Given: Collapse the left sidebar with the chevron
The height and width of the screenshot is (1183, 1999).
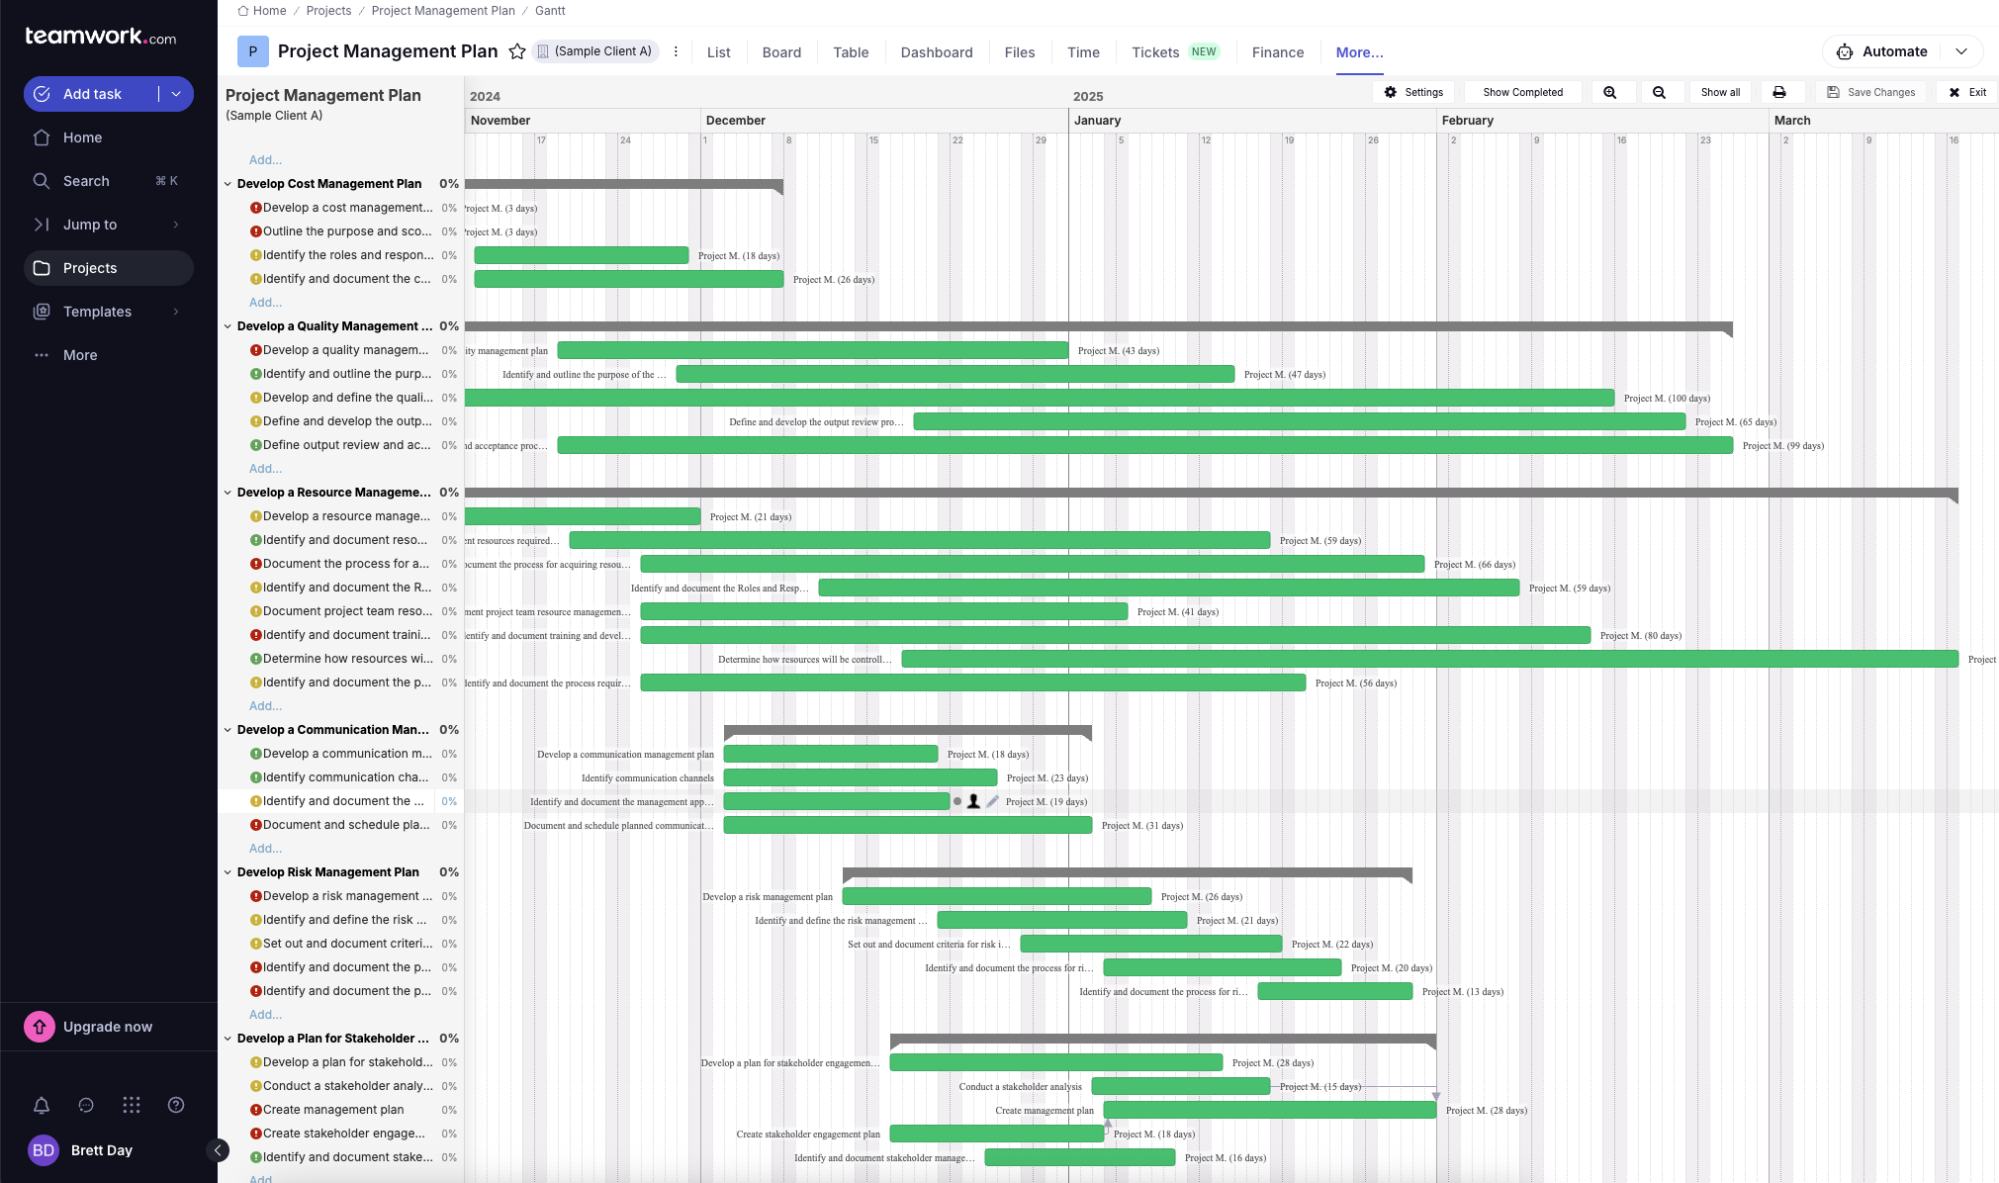Looking at the screenshot, I should click(x=218, y=1150).
